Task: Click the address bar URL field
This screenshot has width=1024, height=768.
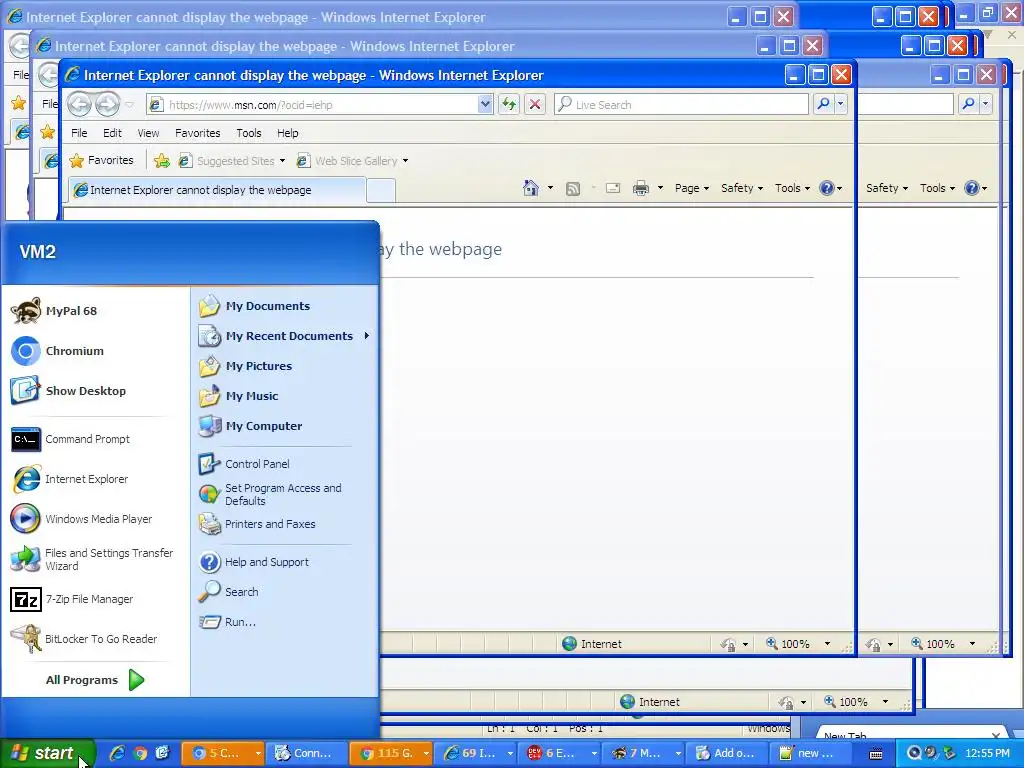Action: coord(312,104)
